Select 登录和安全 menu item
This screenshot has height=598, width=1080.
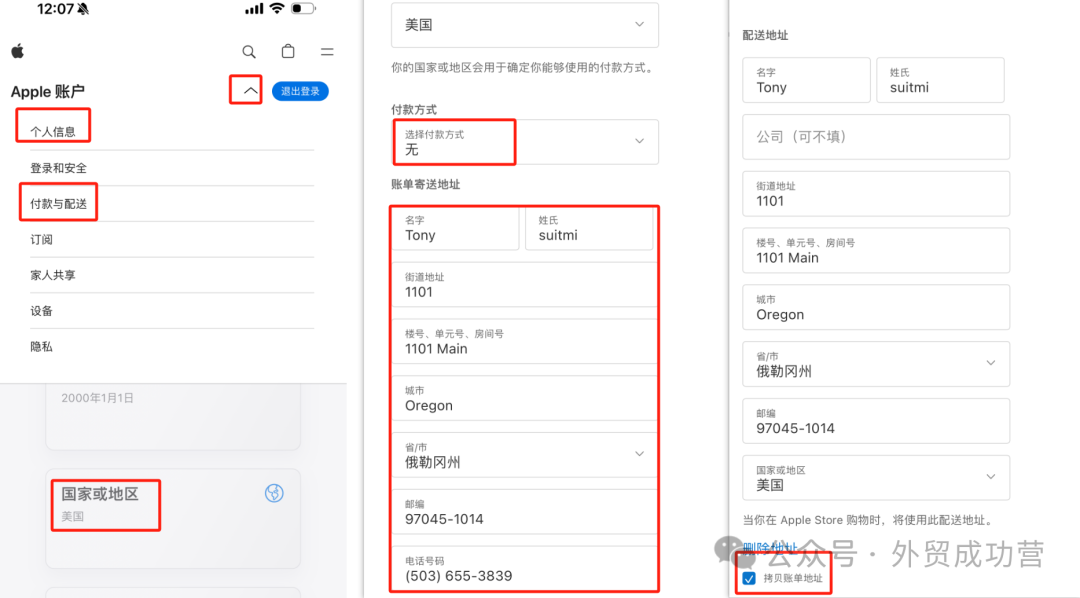pyautogui.click(x=59, y=168)
